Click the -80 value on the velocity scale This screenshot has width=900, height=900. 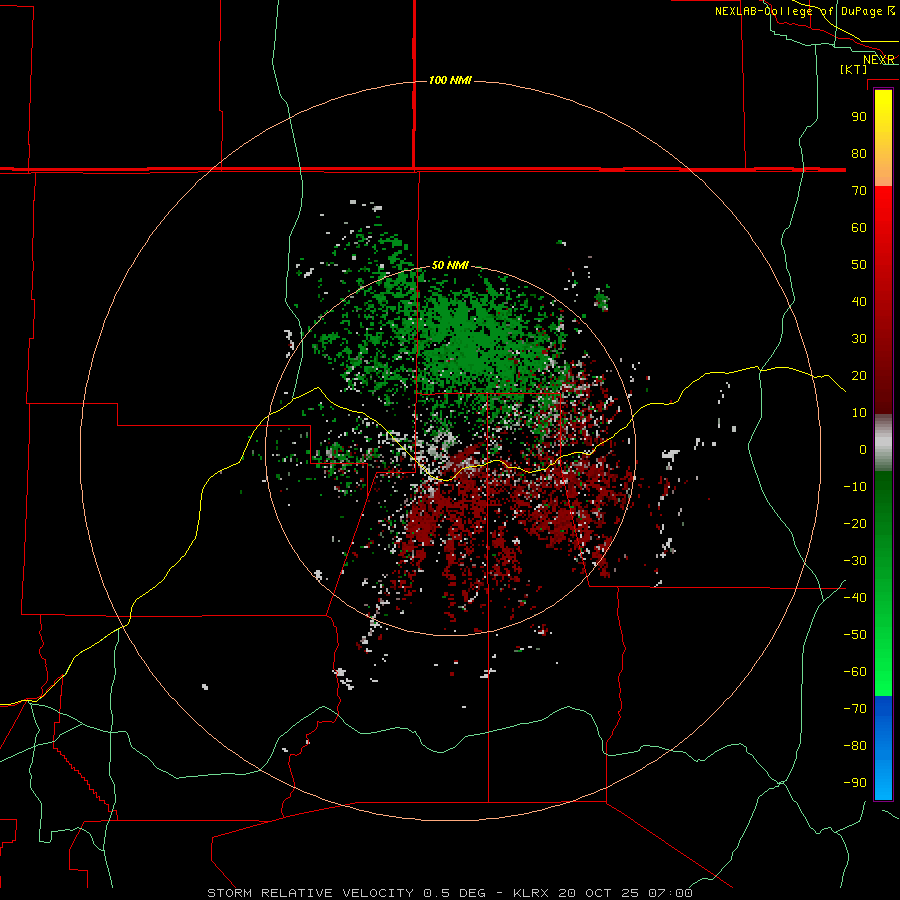[855, 746]
